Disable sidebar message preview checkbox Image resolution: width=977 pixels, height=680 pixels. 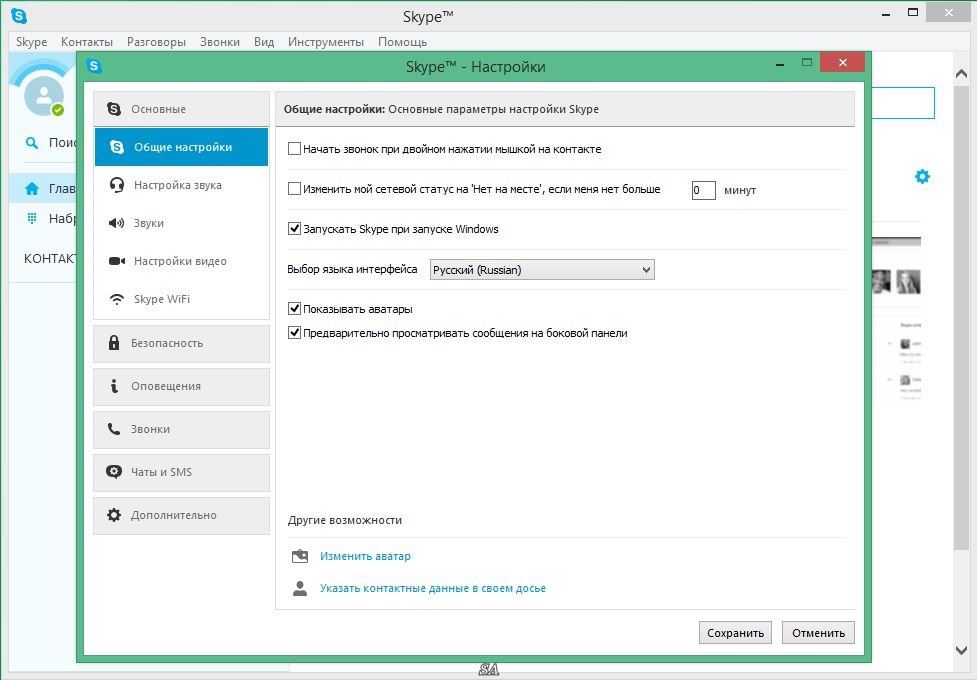(x=294, y=333)
